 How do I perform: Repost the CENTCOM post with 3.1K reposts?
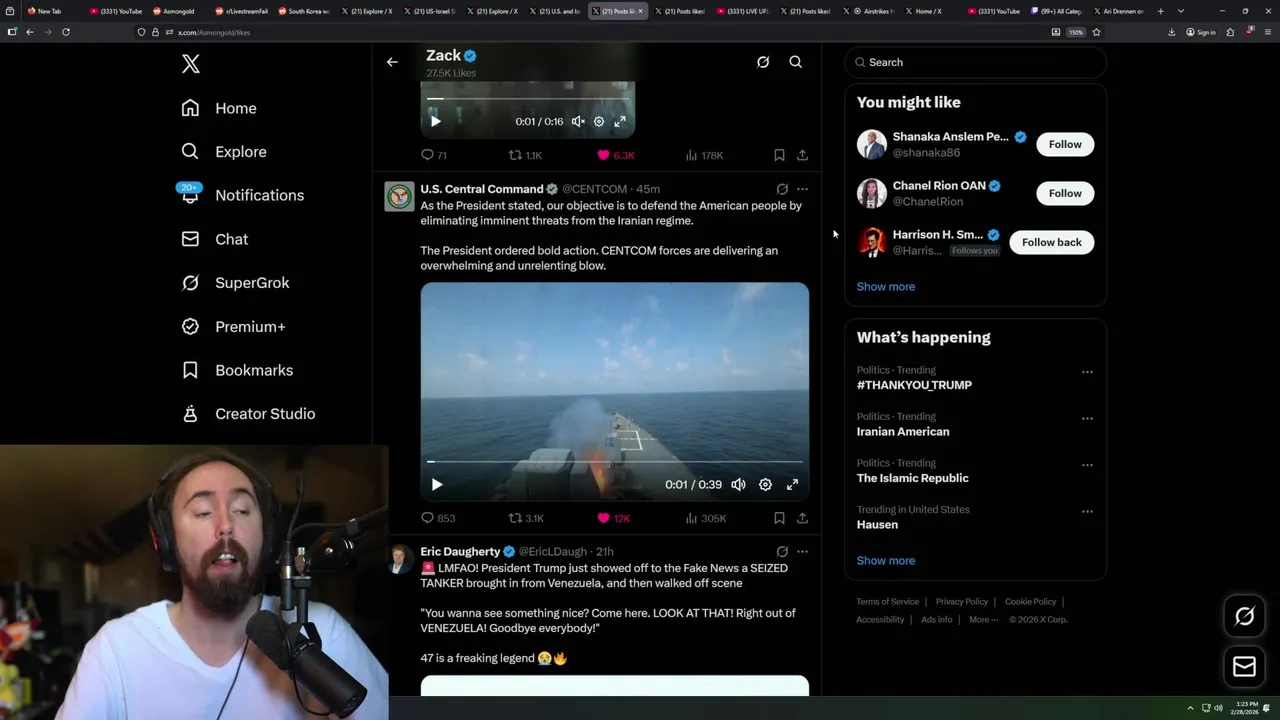pos(526,518)
